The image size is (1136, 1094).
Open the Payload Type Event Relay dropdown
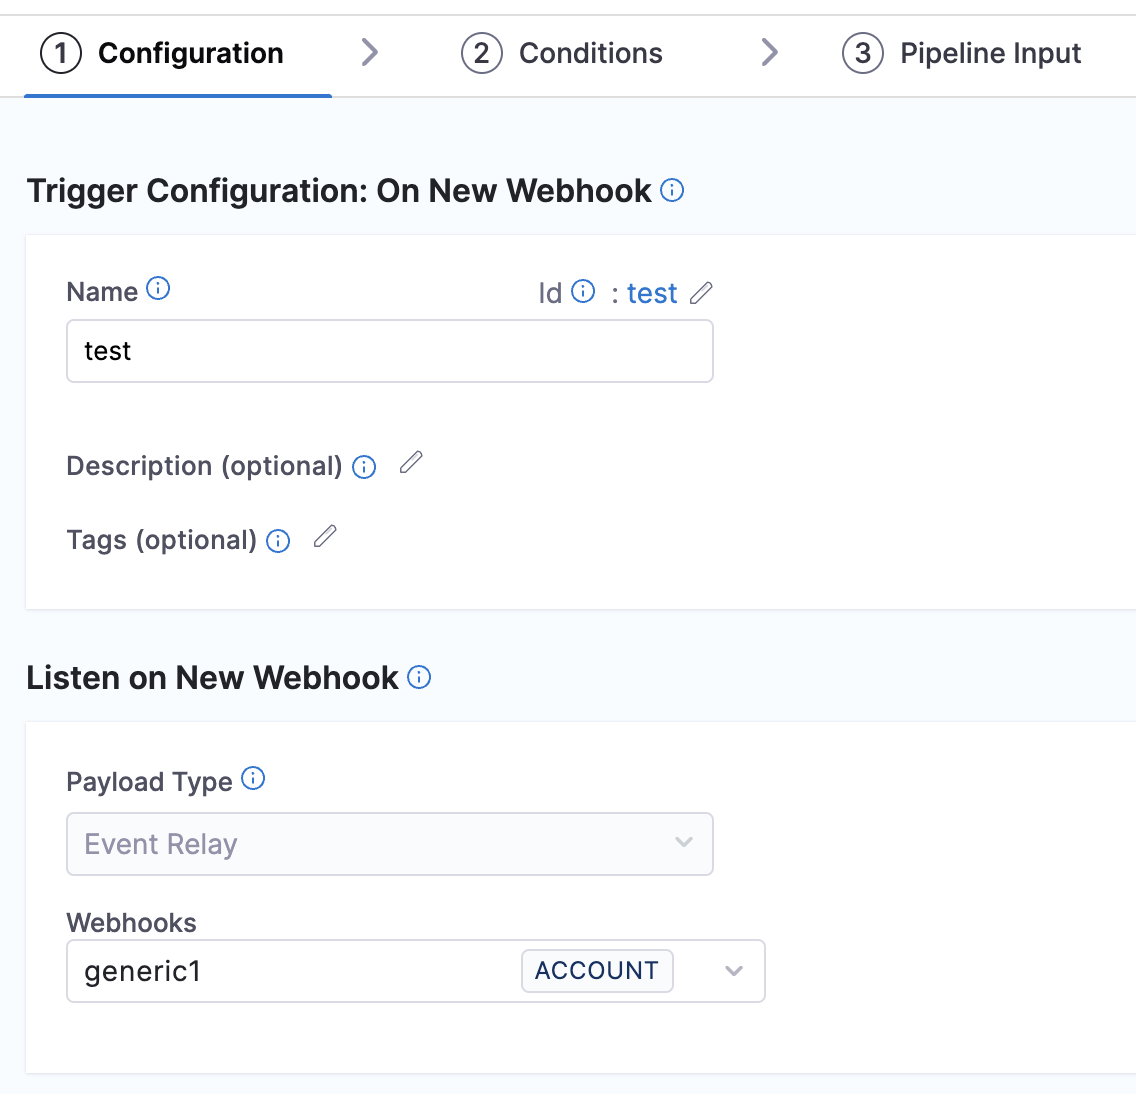(389, 844)
